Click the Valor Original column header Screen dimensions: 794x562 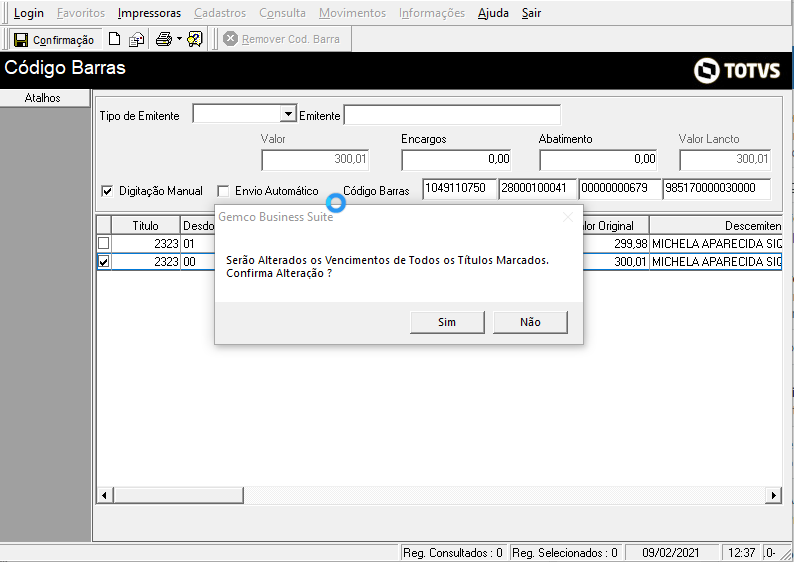pos(616,226)
